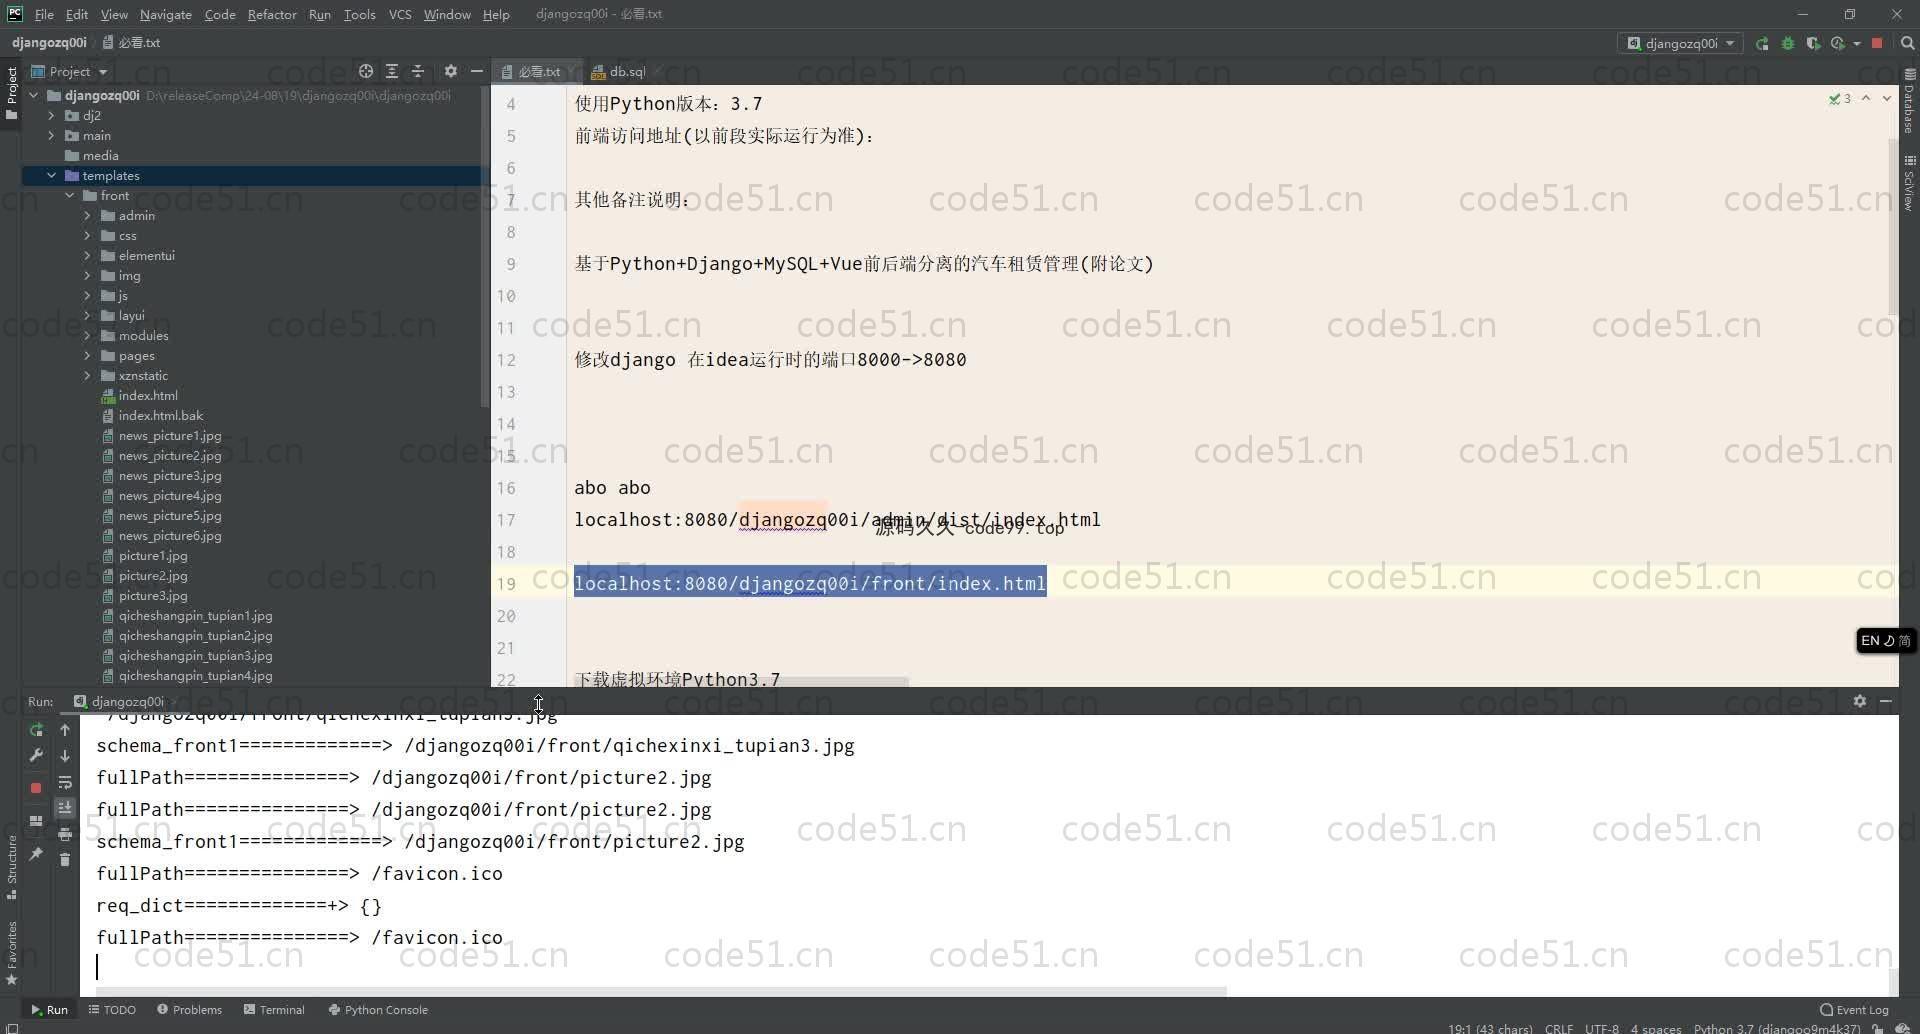Screen dimensions: 1920x1034
Task: Open the Terminal tool window
Action: point(274,1009)
